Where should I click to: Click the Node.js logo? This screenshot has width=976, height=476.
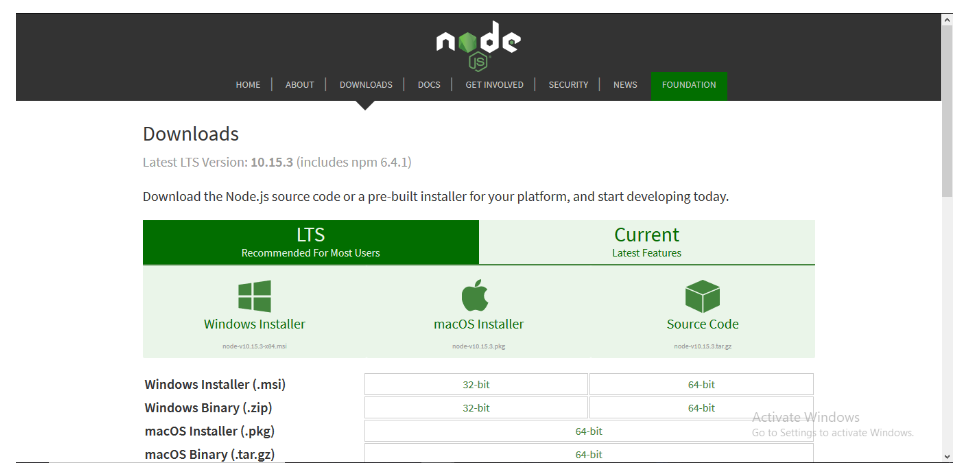[478, 46]
